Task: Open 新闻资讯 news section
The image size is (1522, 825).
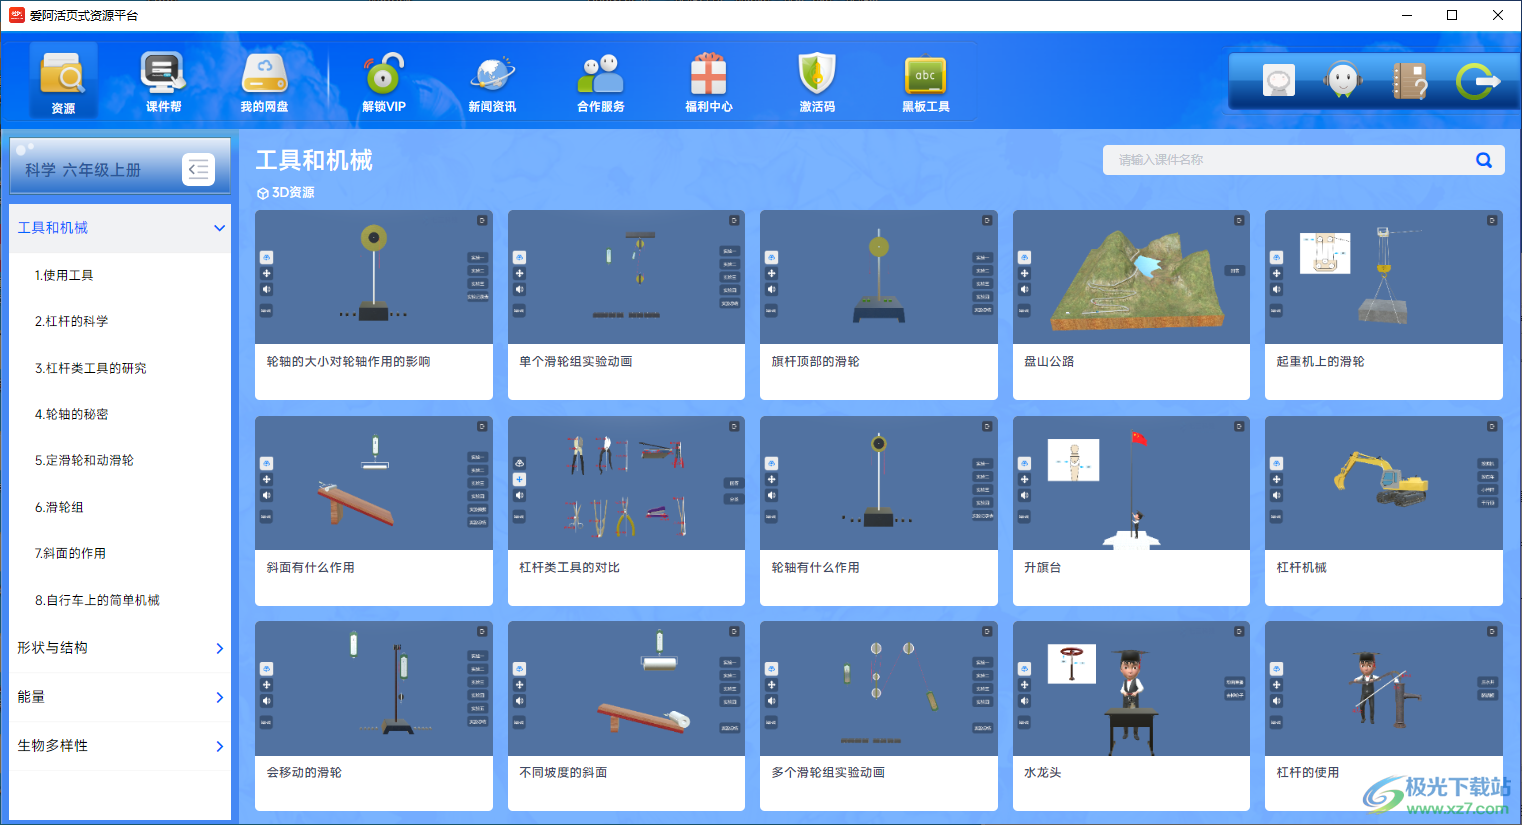Action: [492, 80]
